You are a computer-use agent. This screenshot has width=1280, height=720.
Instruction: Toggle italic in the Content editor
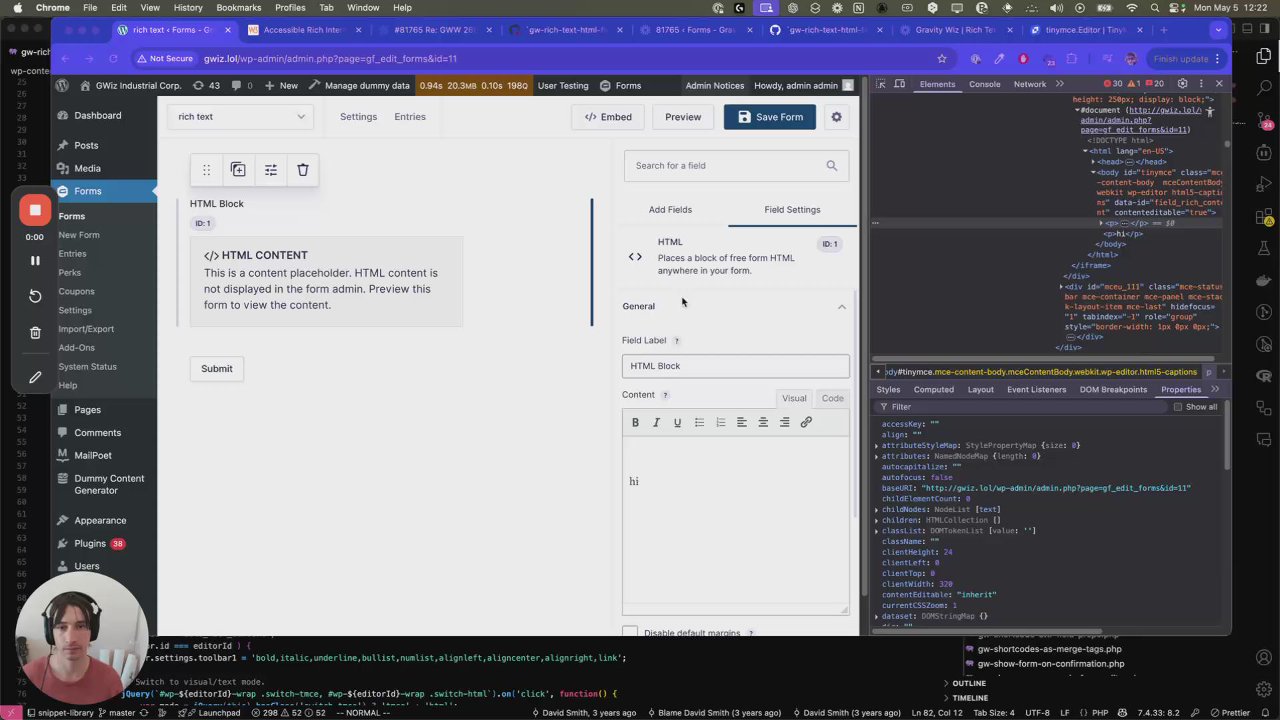pos(656,423)
